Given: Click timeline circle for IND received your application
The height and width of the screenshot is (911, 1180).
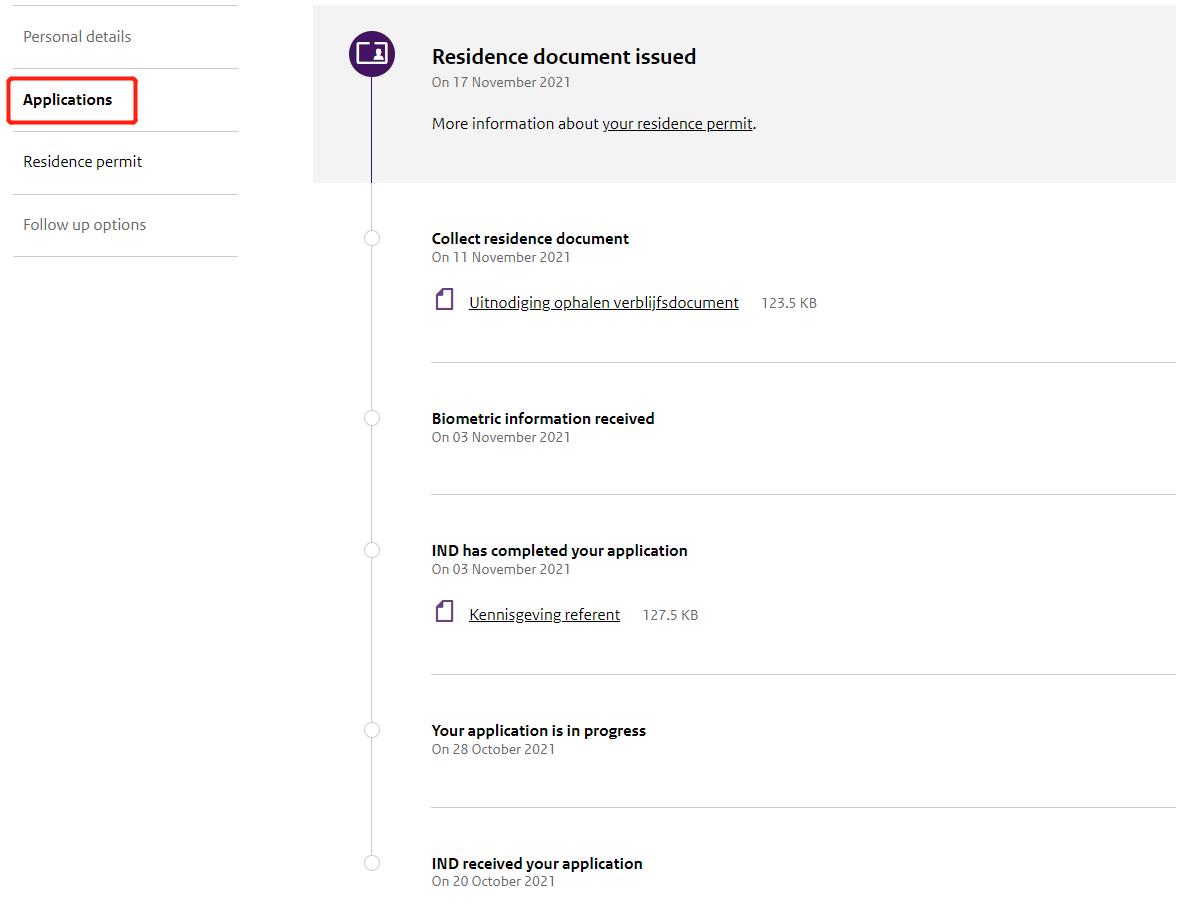Looking at the screenshot, I should (372, 863).
